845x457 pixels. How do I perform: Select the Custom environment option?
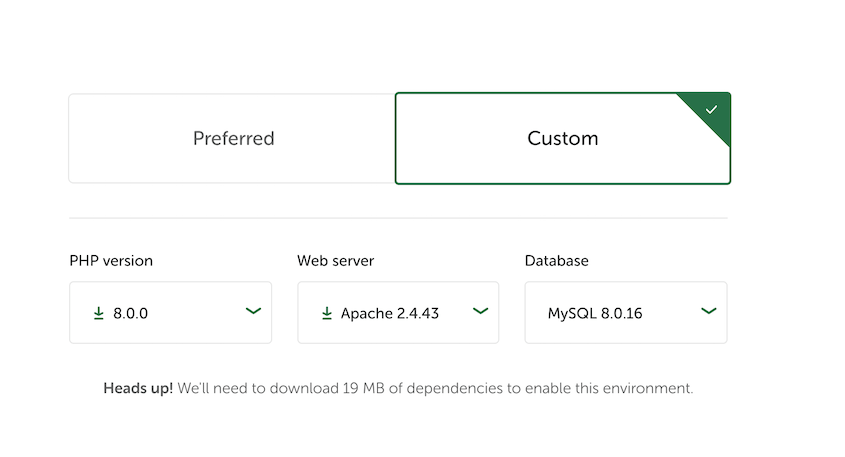click(563, 139)
